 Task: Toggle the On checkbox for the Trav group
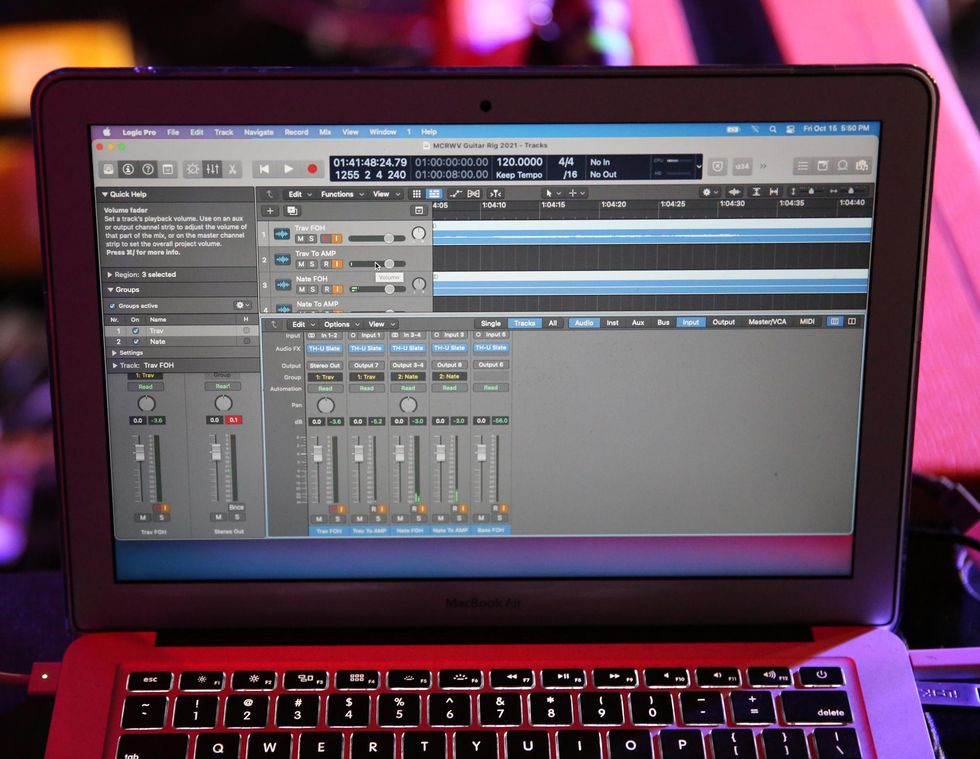point(136,331)
